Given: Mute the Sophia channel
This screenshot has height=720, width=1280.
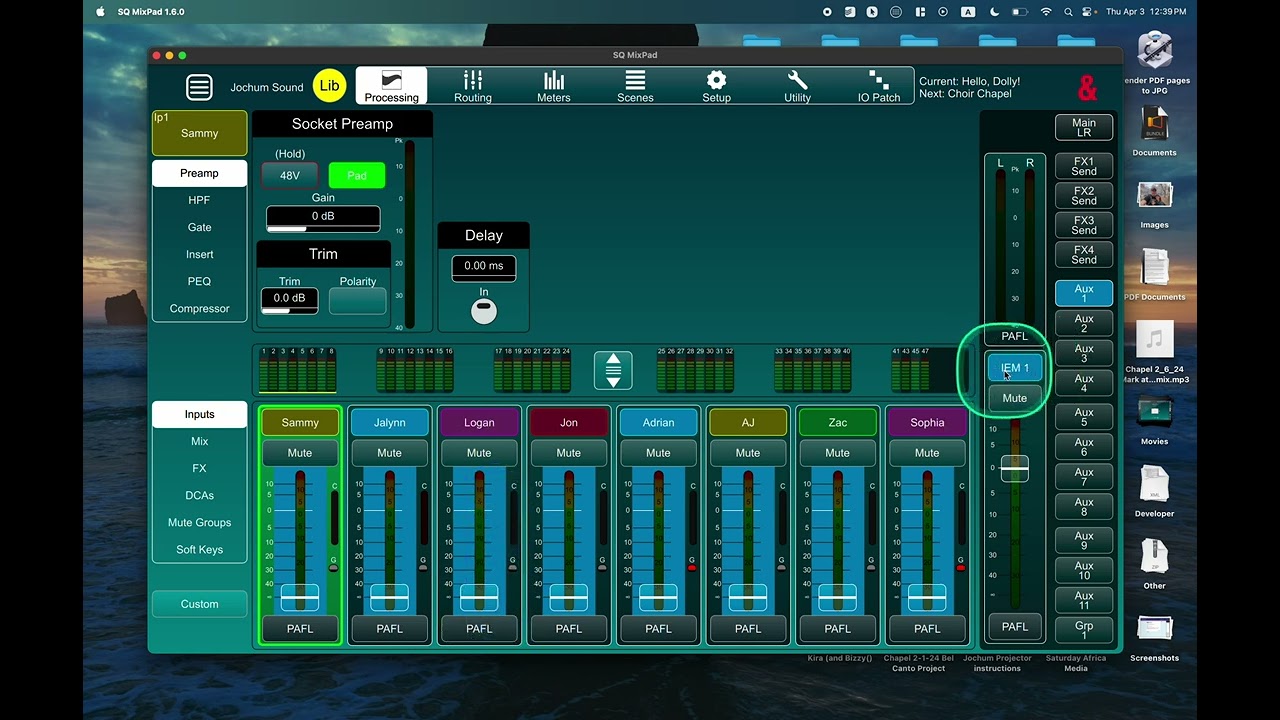Looking at the screenshot, I should click(927, 453).
